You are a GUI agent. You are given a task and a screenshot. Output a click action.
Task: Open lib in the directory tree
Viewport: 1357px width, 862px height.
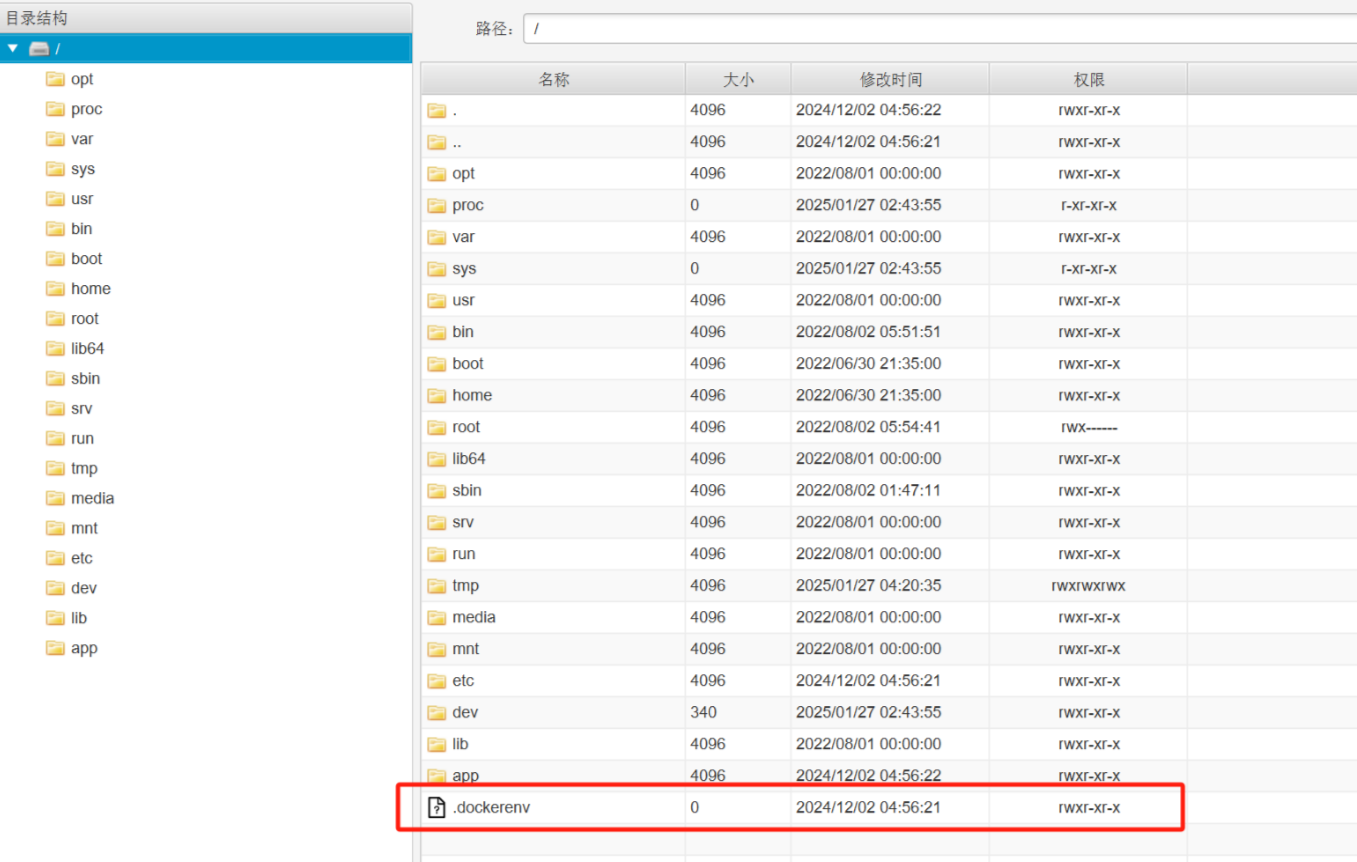[x=79, y=618]
